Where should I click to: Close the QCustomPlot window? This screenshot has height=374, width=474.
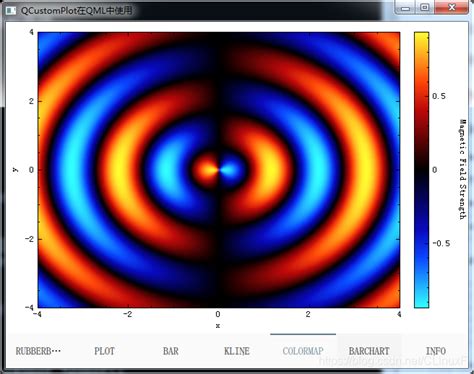coord(452,7)
